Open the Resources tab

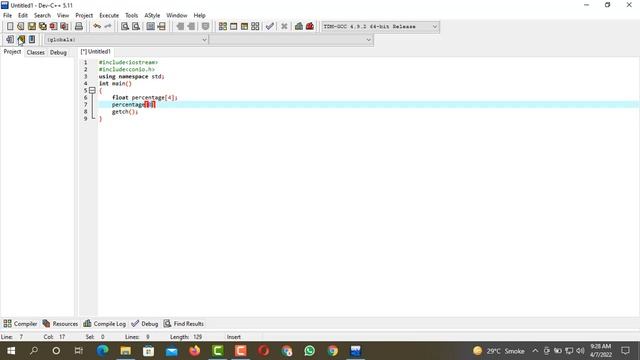[x=60, y=324]
